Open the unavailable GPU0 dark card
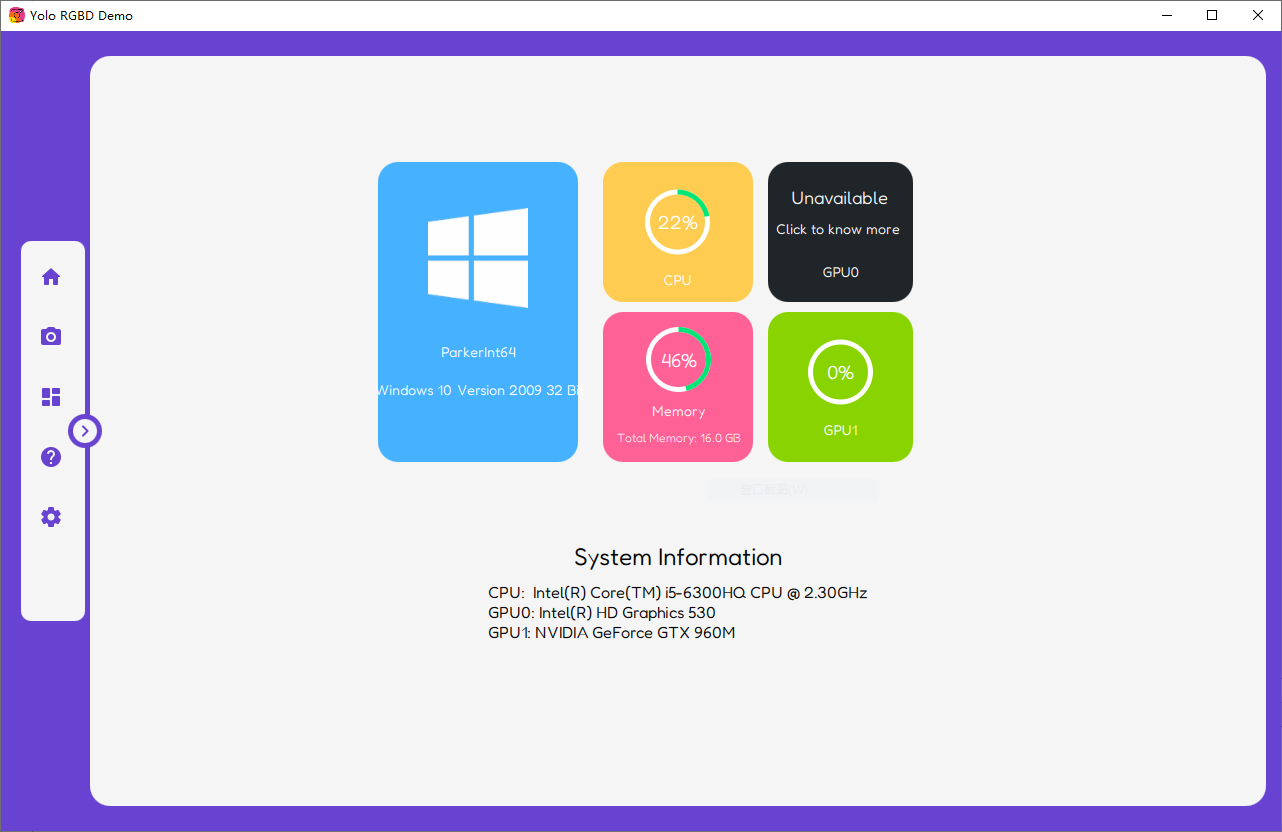Image resolution: width=1282 pixels, height=832 pixels. point(840,232)
